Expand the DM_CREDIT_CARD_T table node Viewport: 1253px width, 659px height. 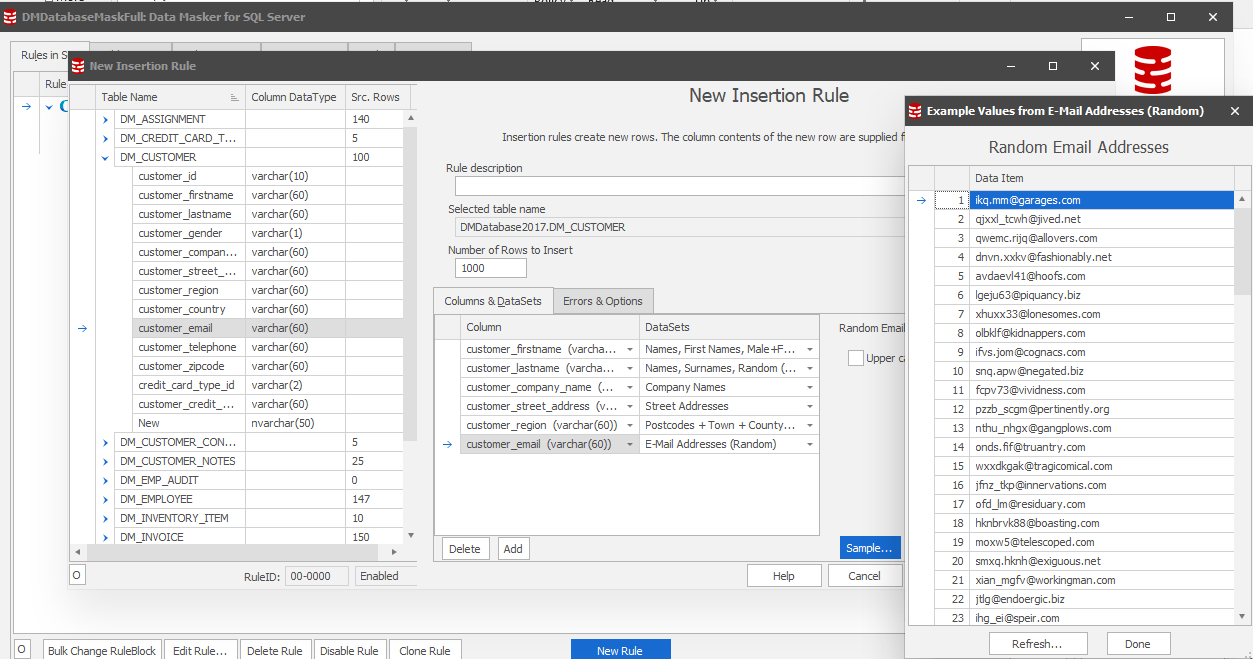(106, 138)
